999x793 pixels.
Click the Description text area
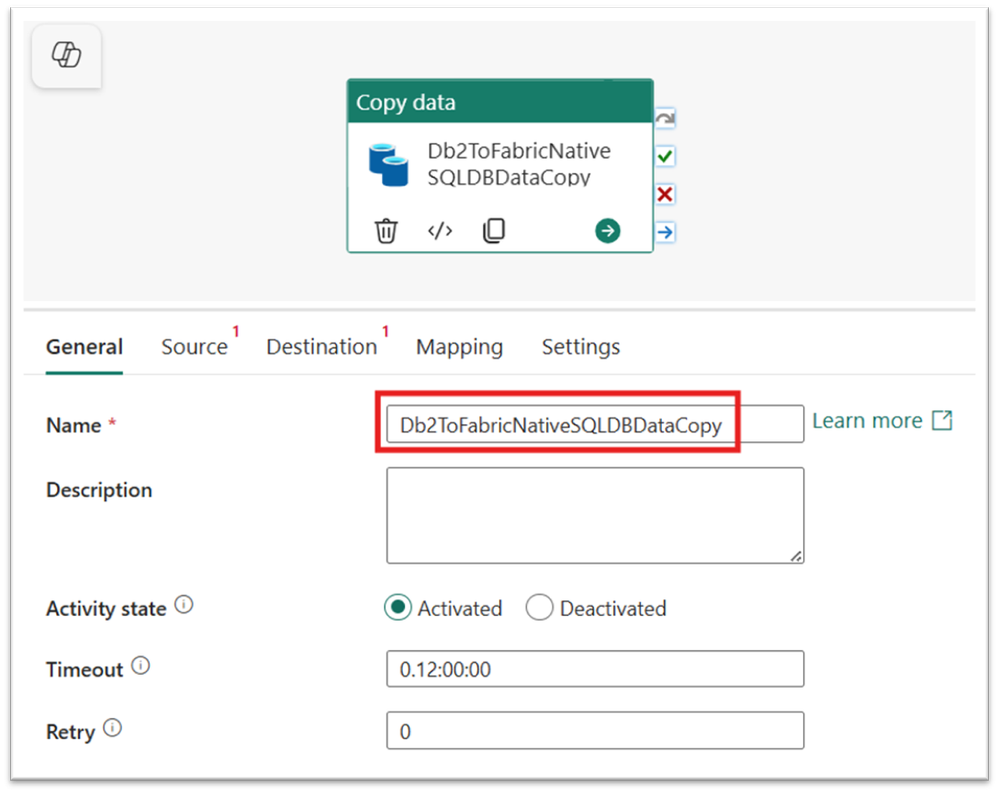point(595,515)
